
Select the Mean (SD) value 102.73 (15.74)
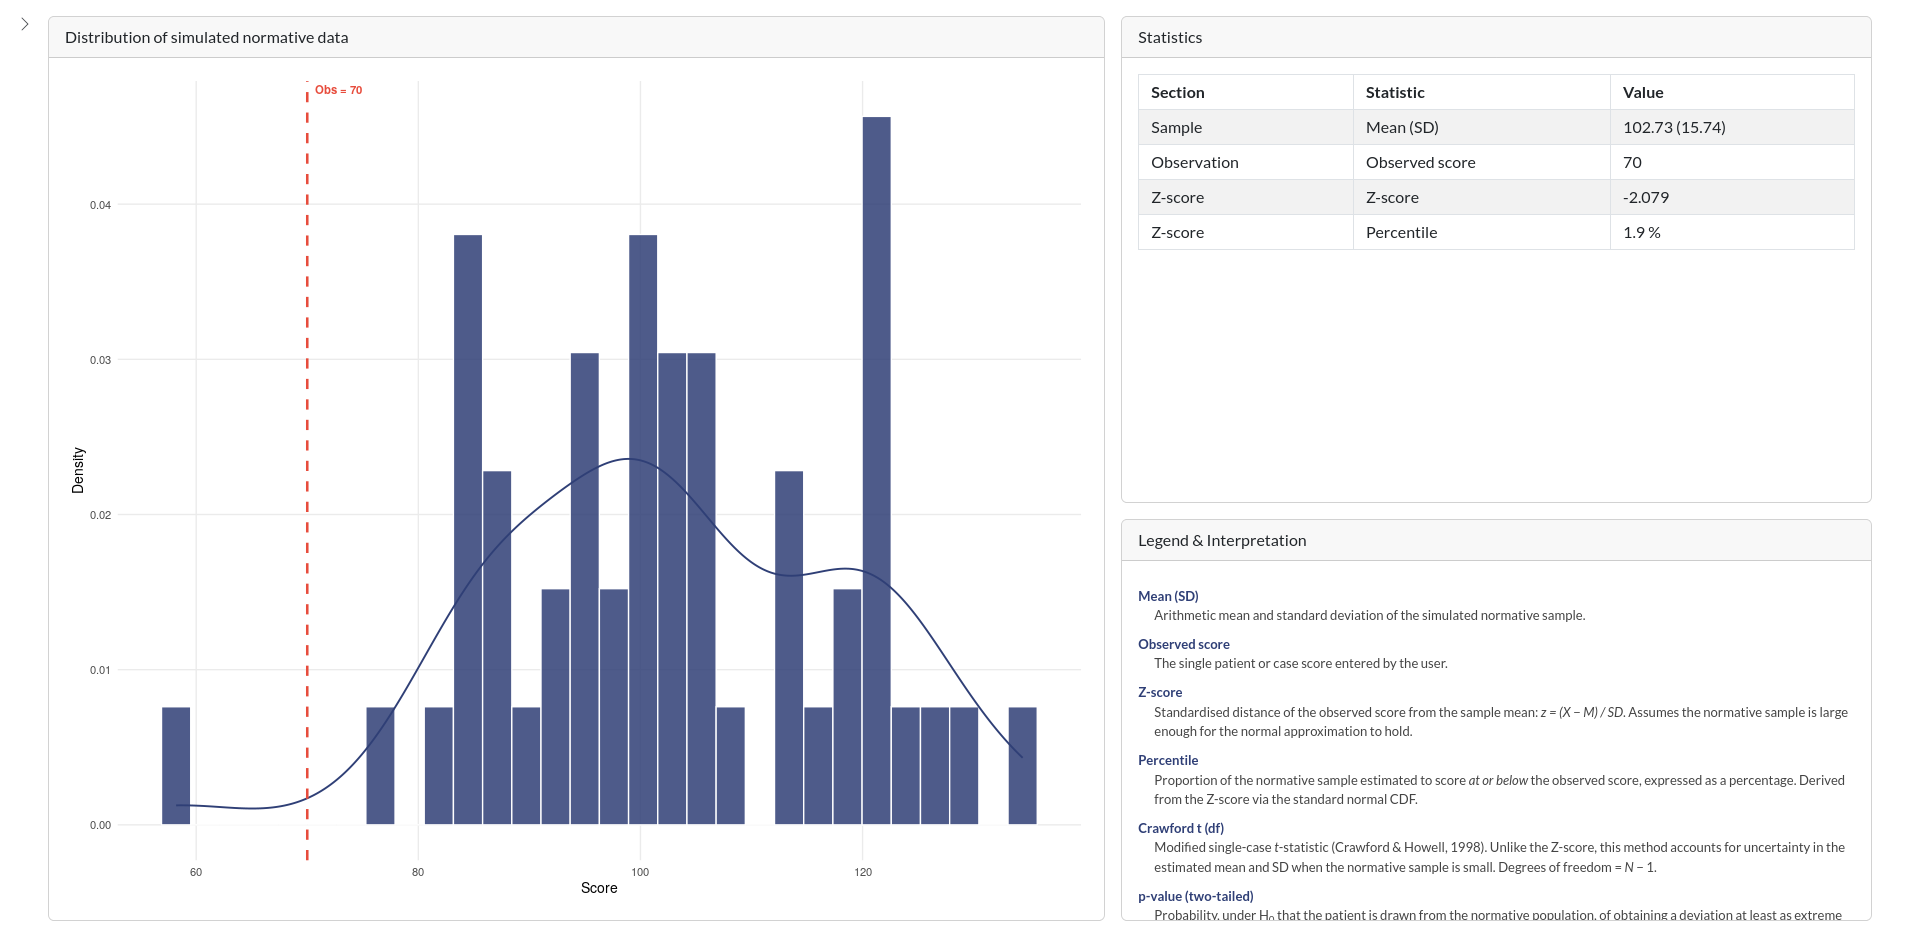[x=1674, y=127]
